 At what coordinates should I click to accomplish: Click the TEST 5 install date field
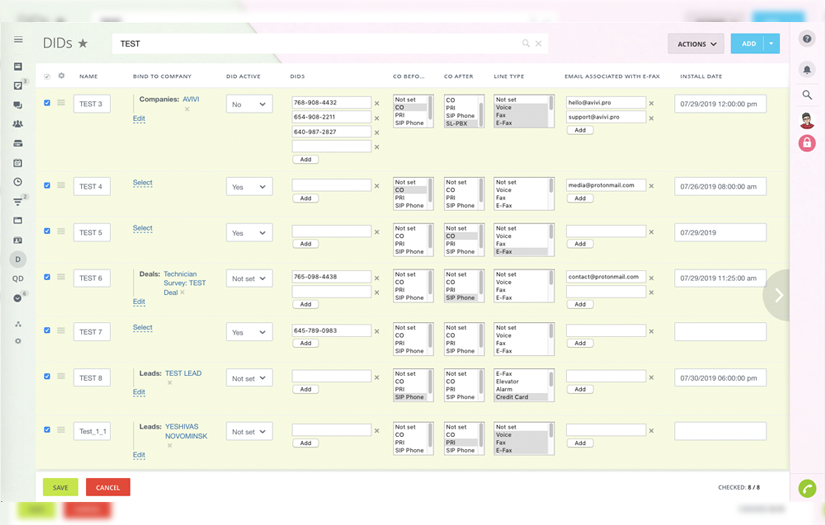720,233
